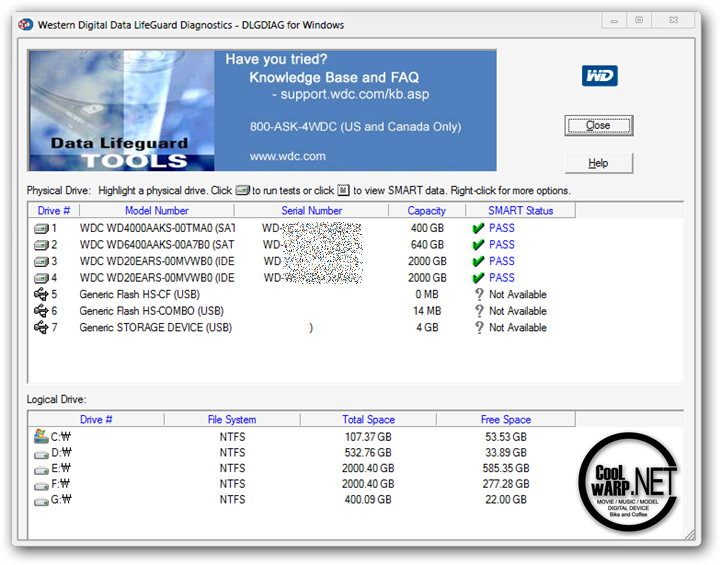Click the Close button
720x565 pixels.
(x=599, y=125)
